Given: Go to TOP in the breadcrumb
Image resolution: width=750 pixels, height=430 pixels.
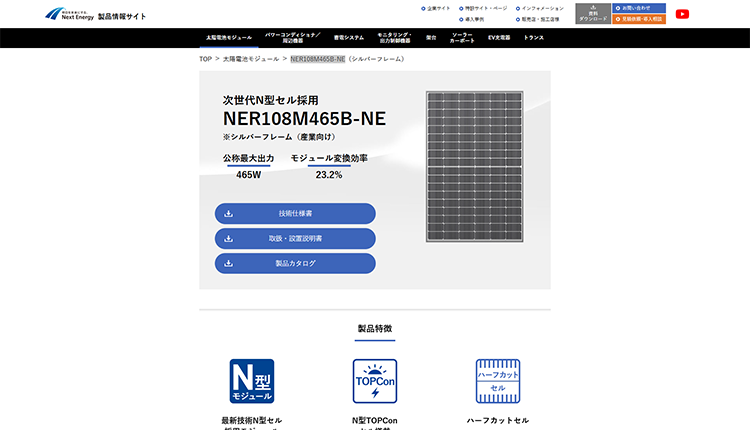Looking at the screenshot, I should point(205,59).
